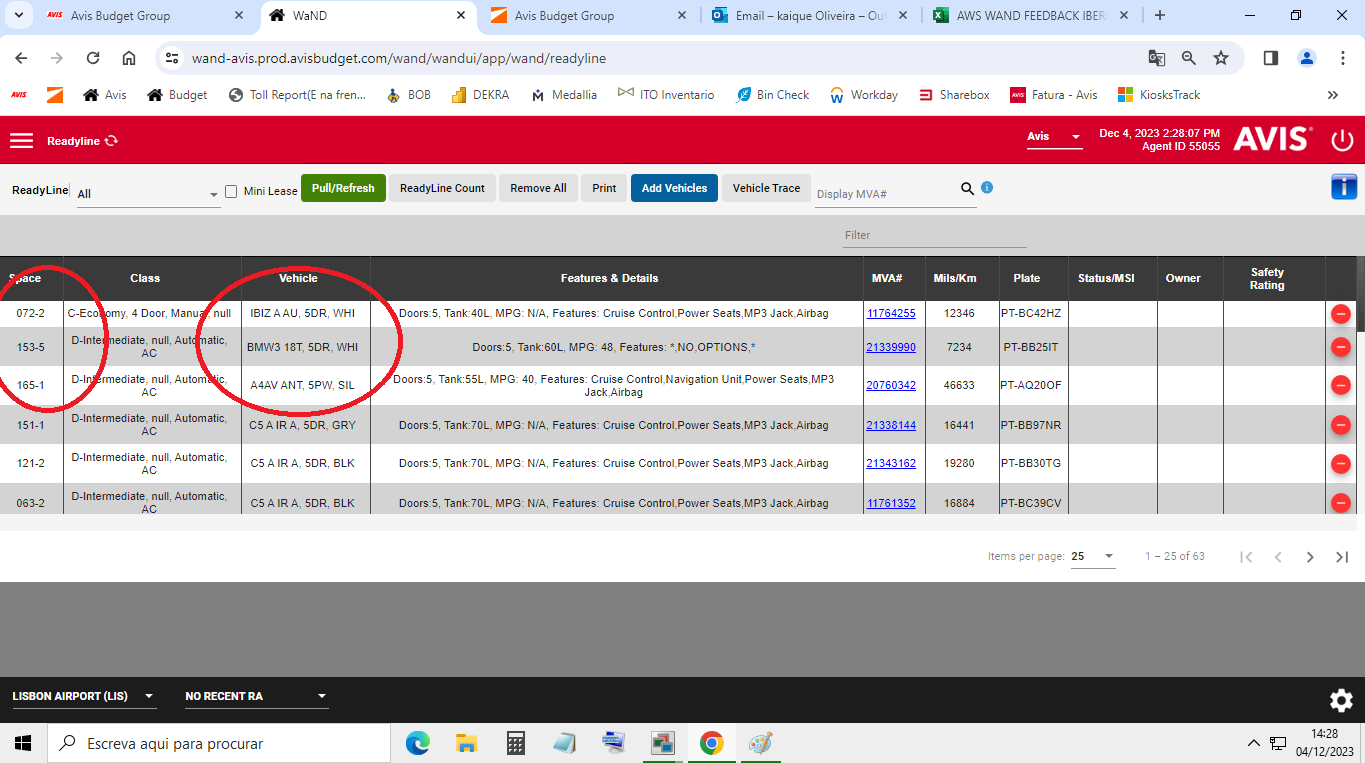Viewport: 1365px width, 763px height.
Task: Click the Display MVA# input field
Action: coord(885,194)
